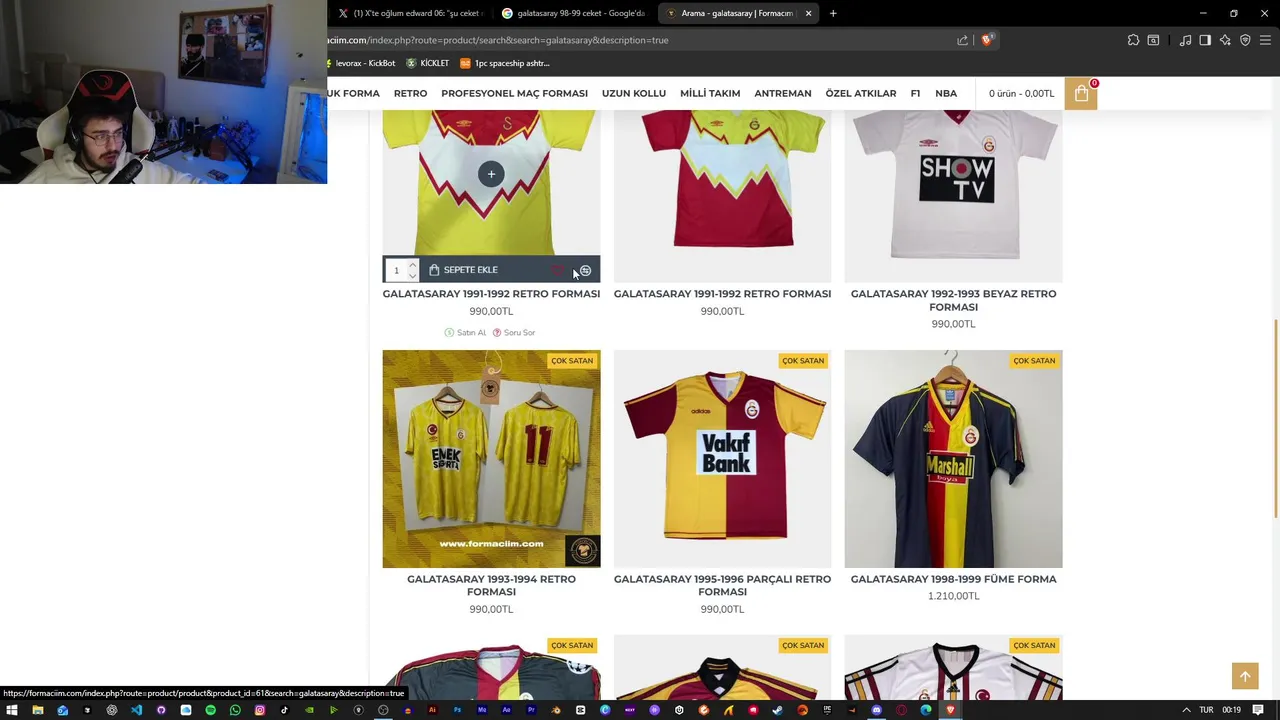This screenshot has height=720, width=1280.
Task: Click the Satın Al link
Action: (x=465, y=332)
